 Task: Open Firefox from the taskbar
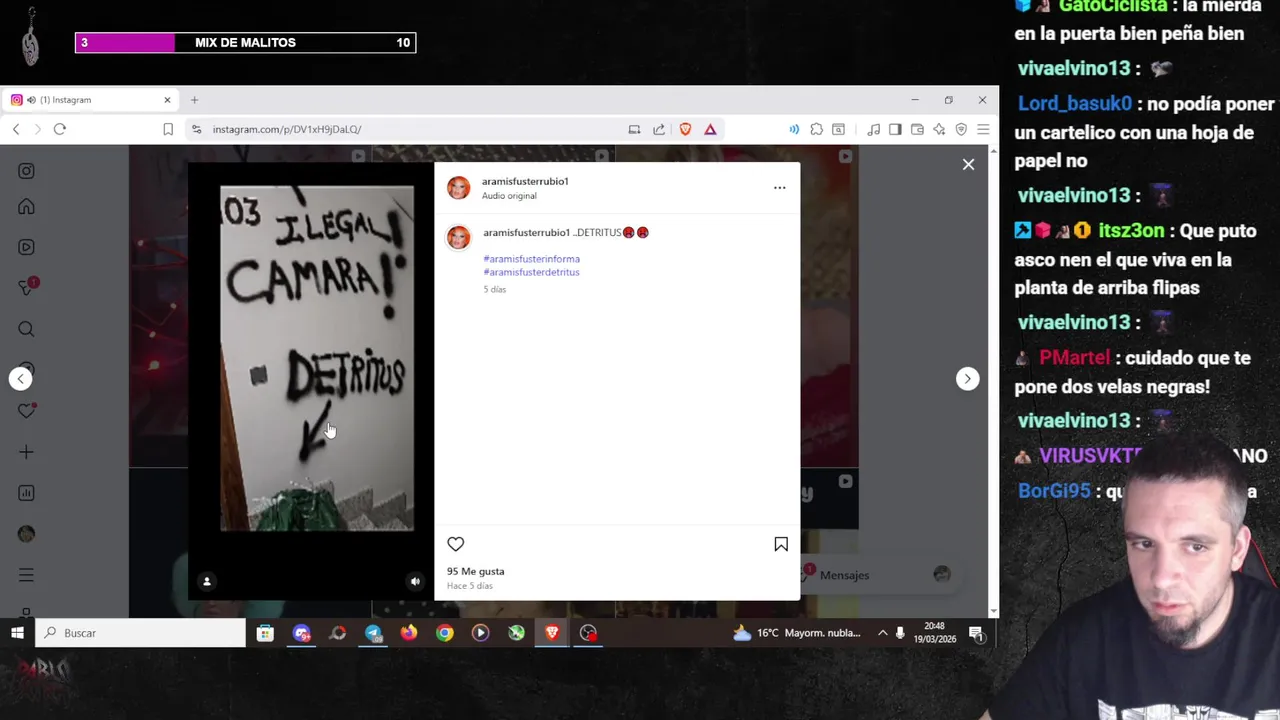[x=409, y=633]
